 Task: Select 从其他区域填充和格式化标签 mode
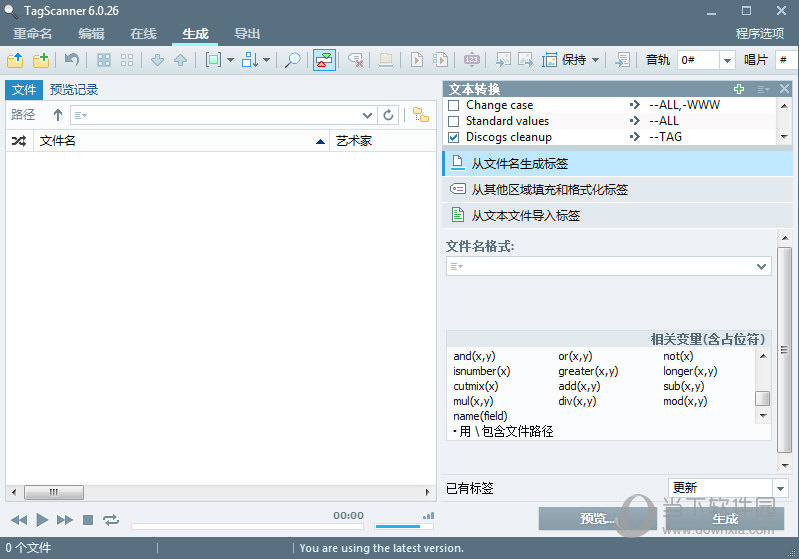click(x=617, y=190)
